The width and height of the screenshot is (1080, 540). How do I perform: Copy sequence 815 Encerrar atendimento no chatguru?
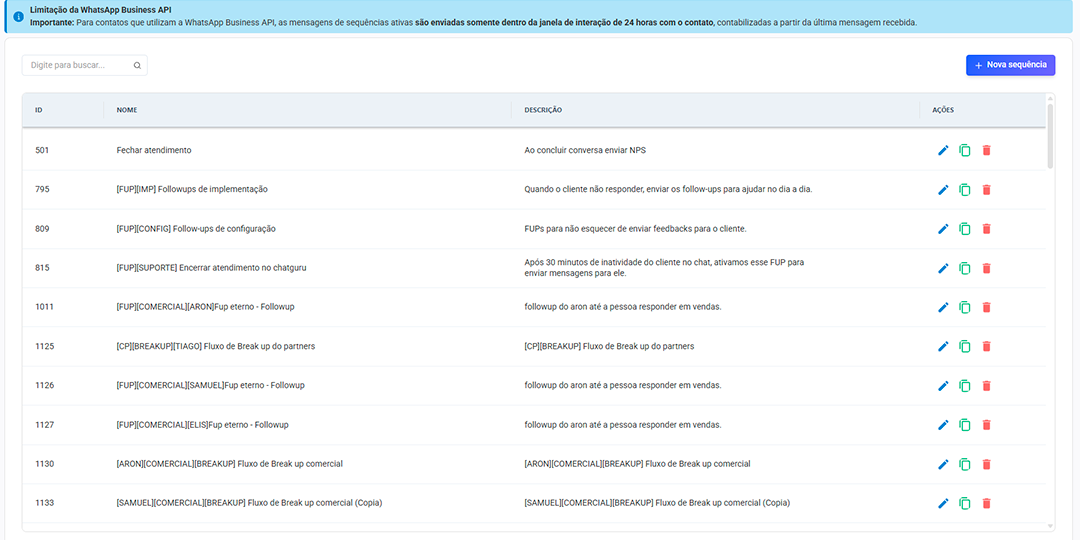coord(964,268)
